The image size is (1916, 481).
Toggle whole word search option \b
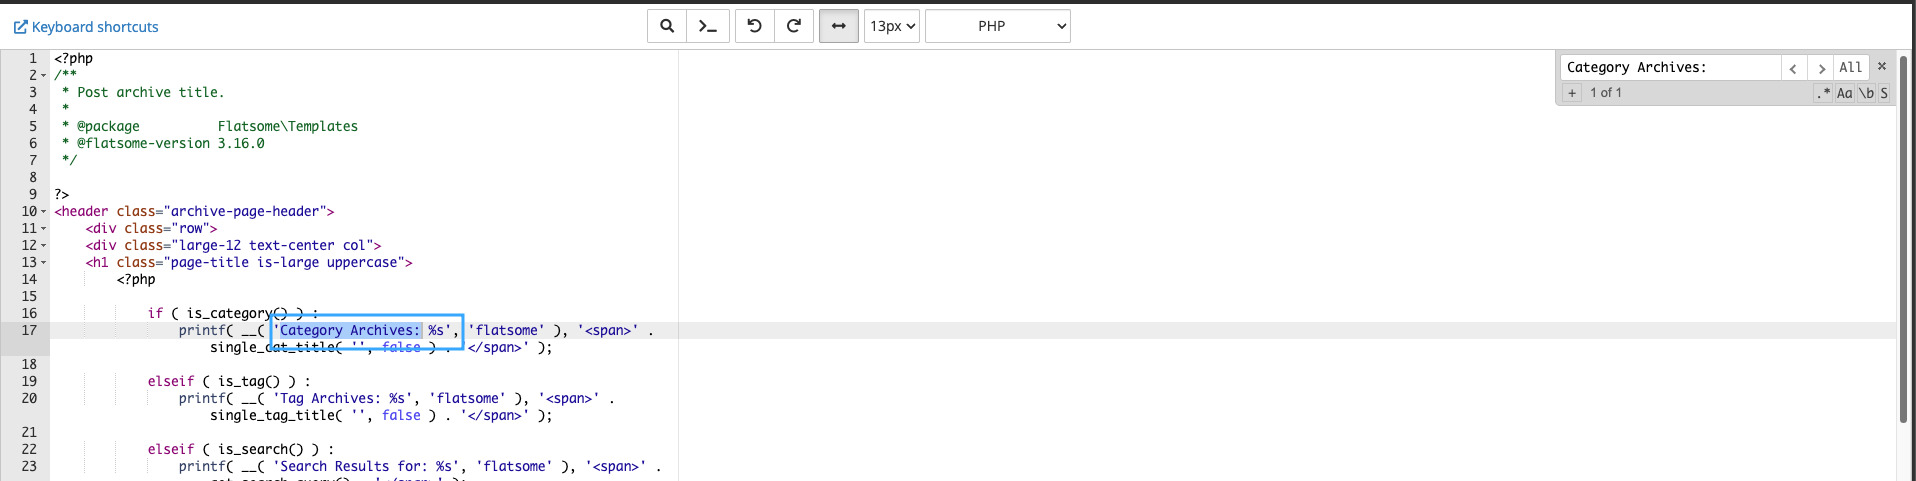[x=1866, y=93]
